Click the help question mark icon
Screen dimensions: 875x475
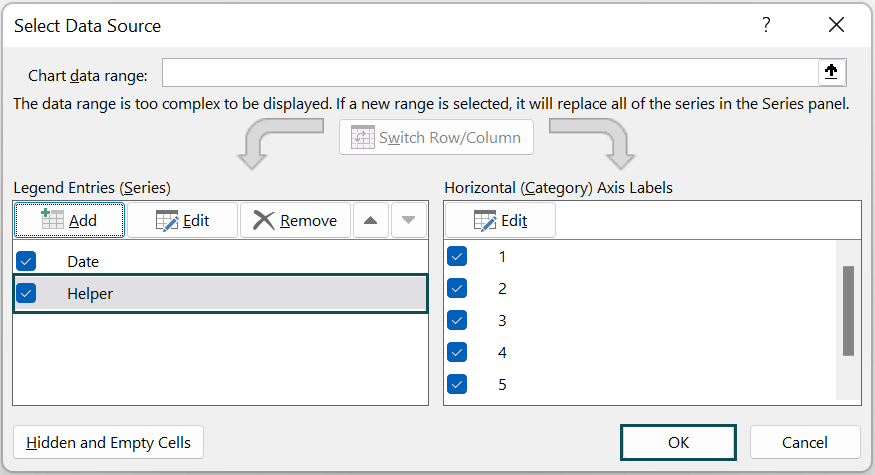point(766,25)
